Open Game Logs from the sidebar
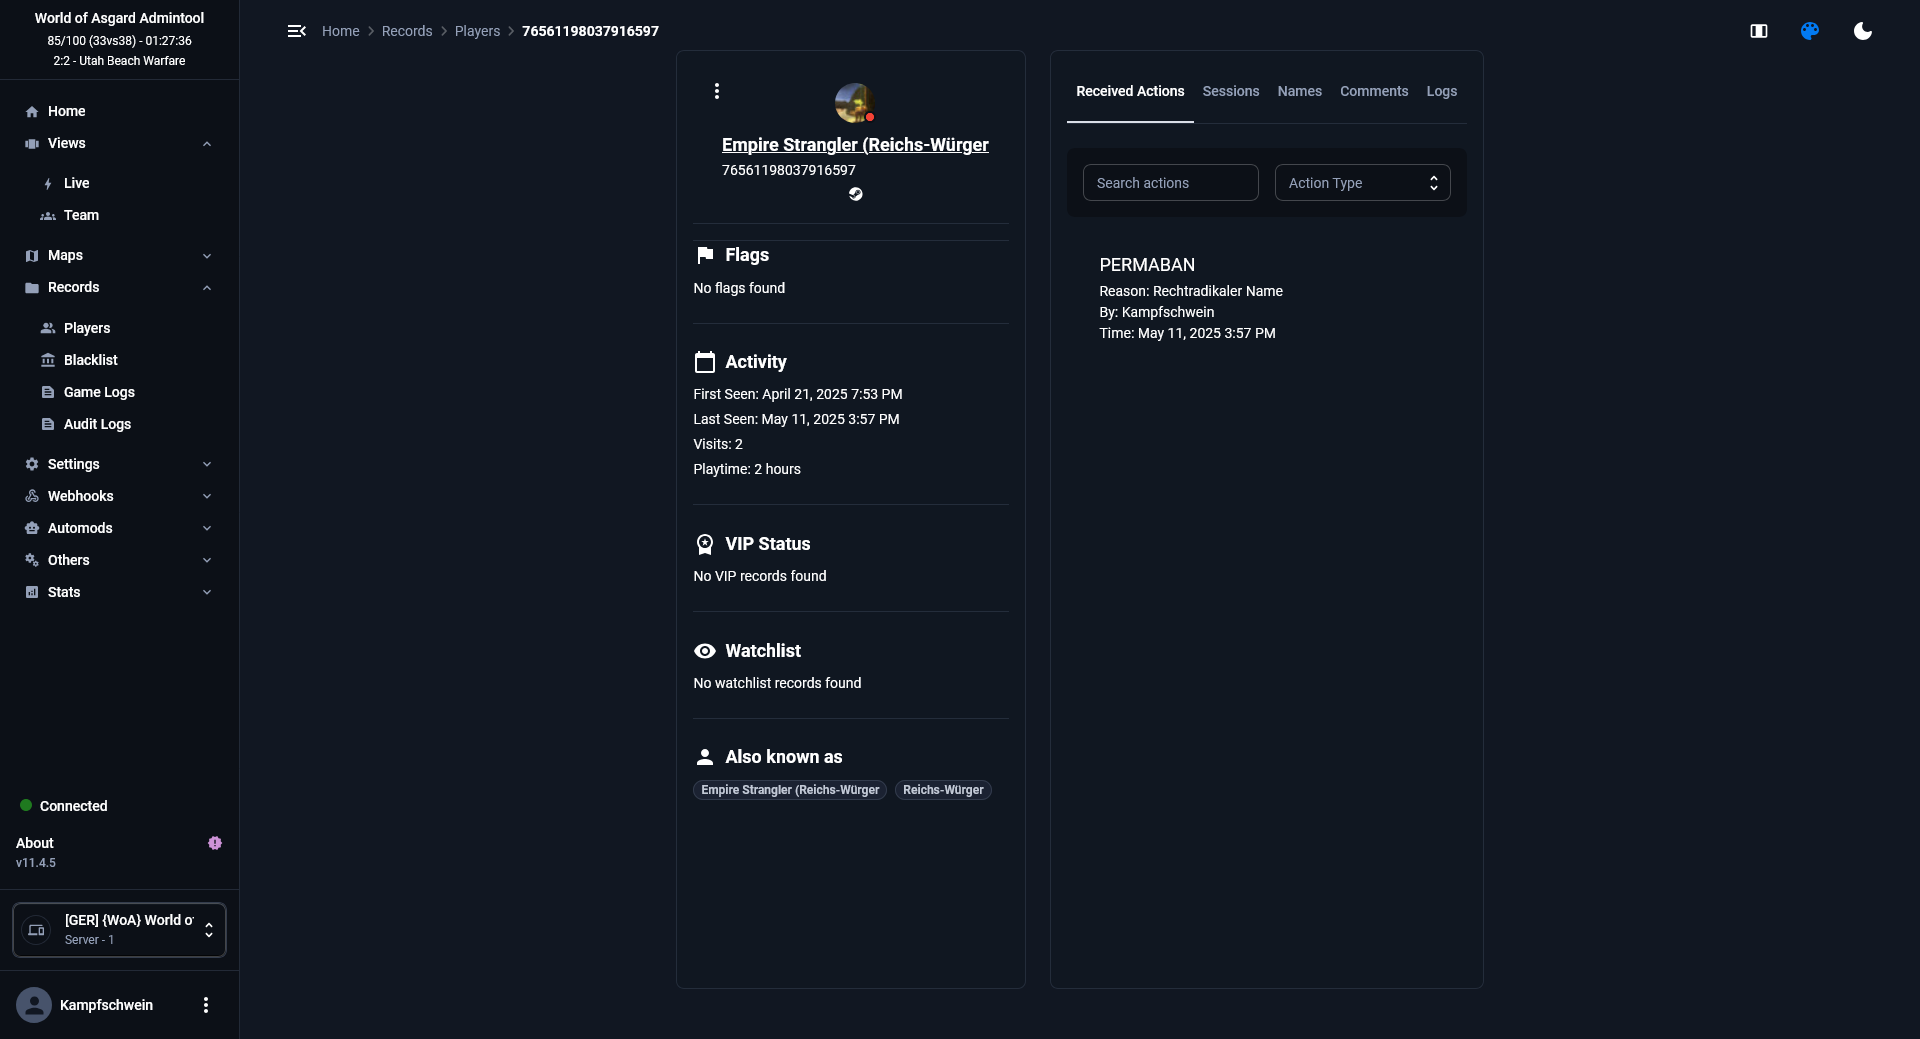 coord(99,392)
